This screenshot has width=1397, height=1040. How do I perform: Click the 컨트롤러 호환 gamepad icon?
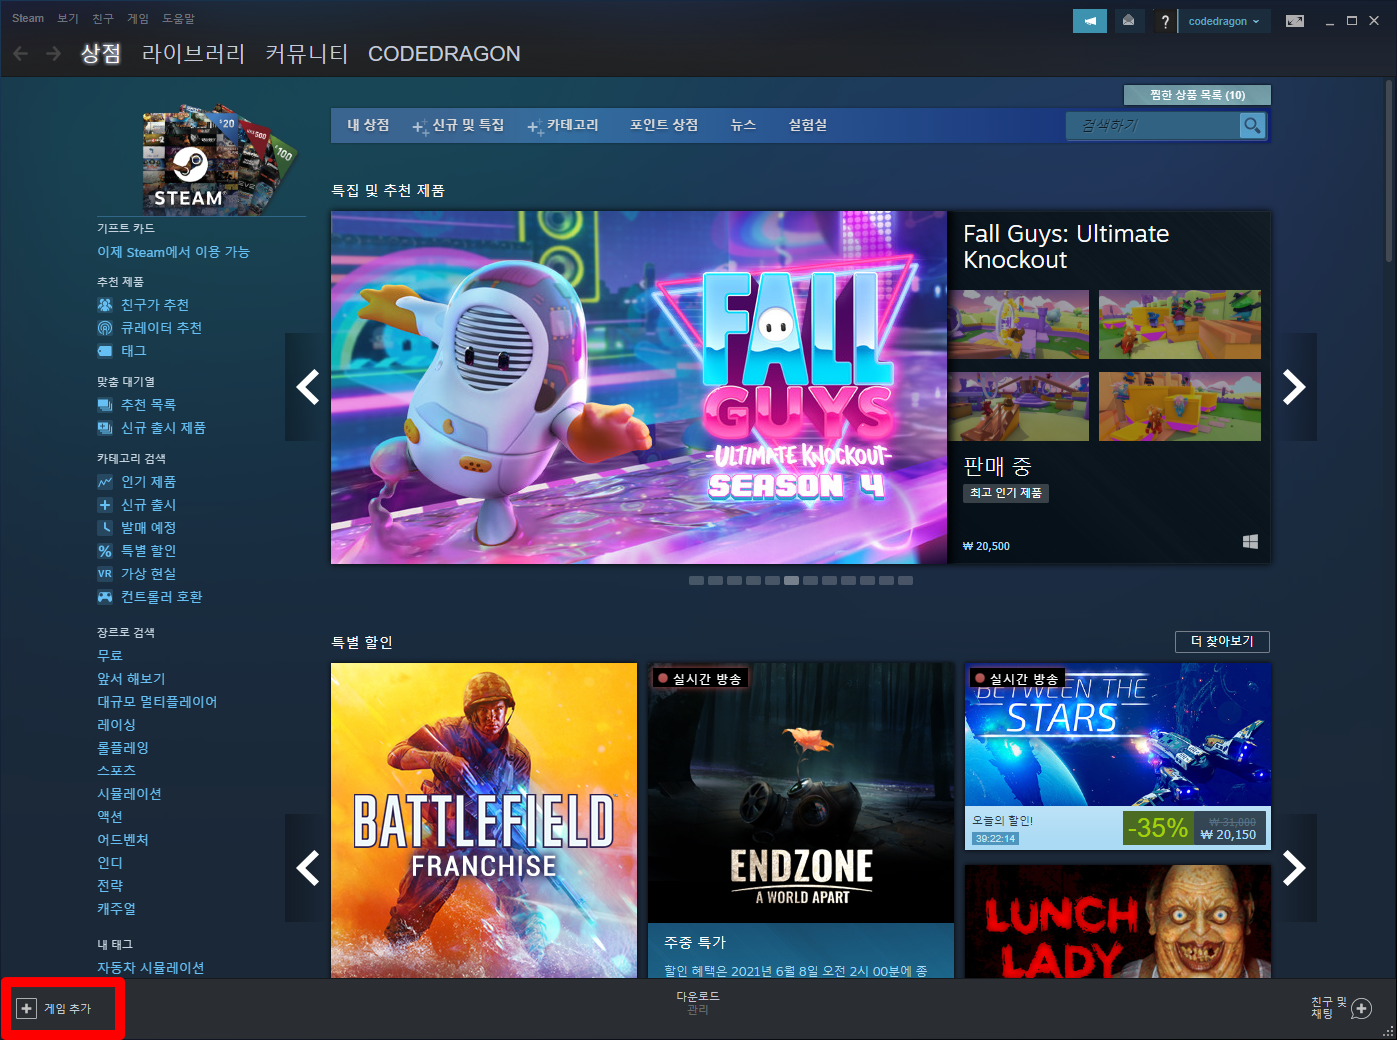pos(105,597)
